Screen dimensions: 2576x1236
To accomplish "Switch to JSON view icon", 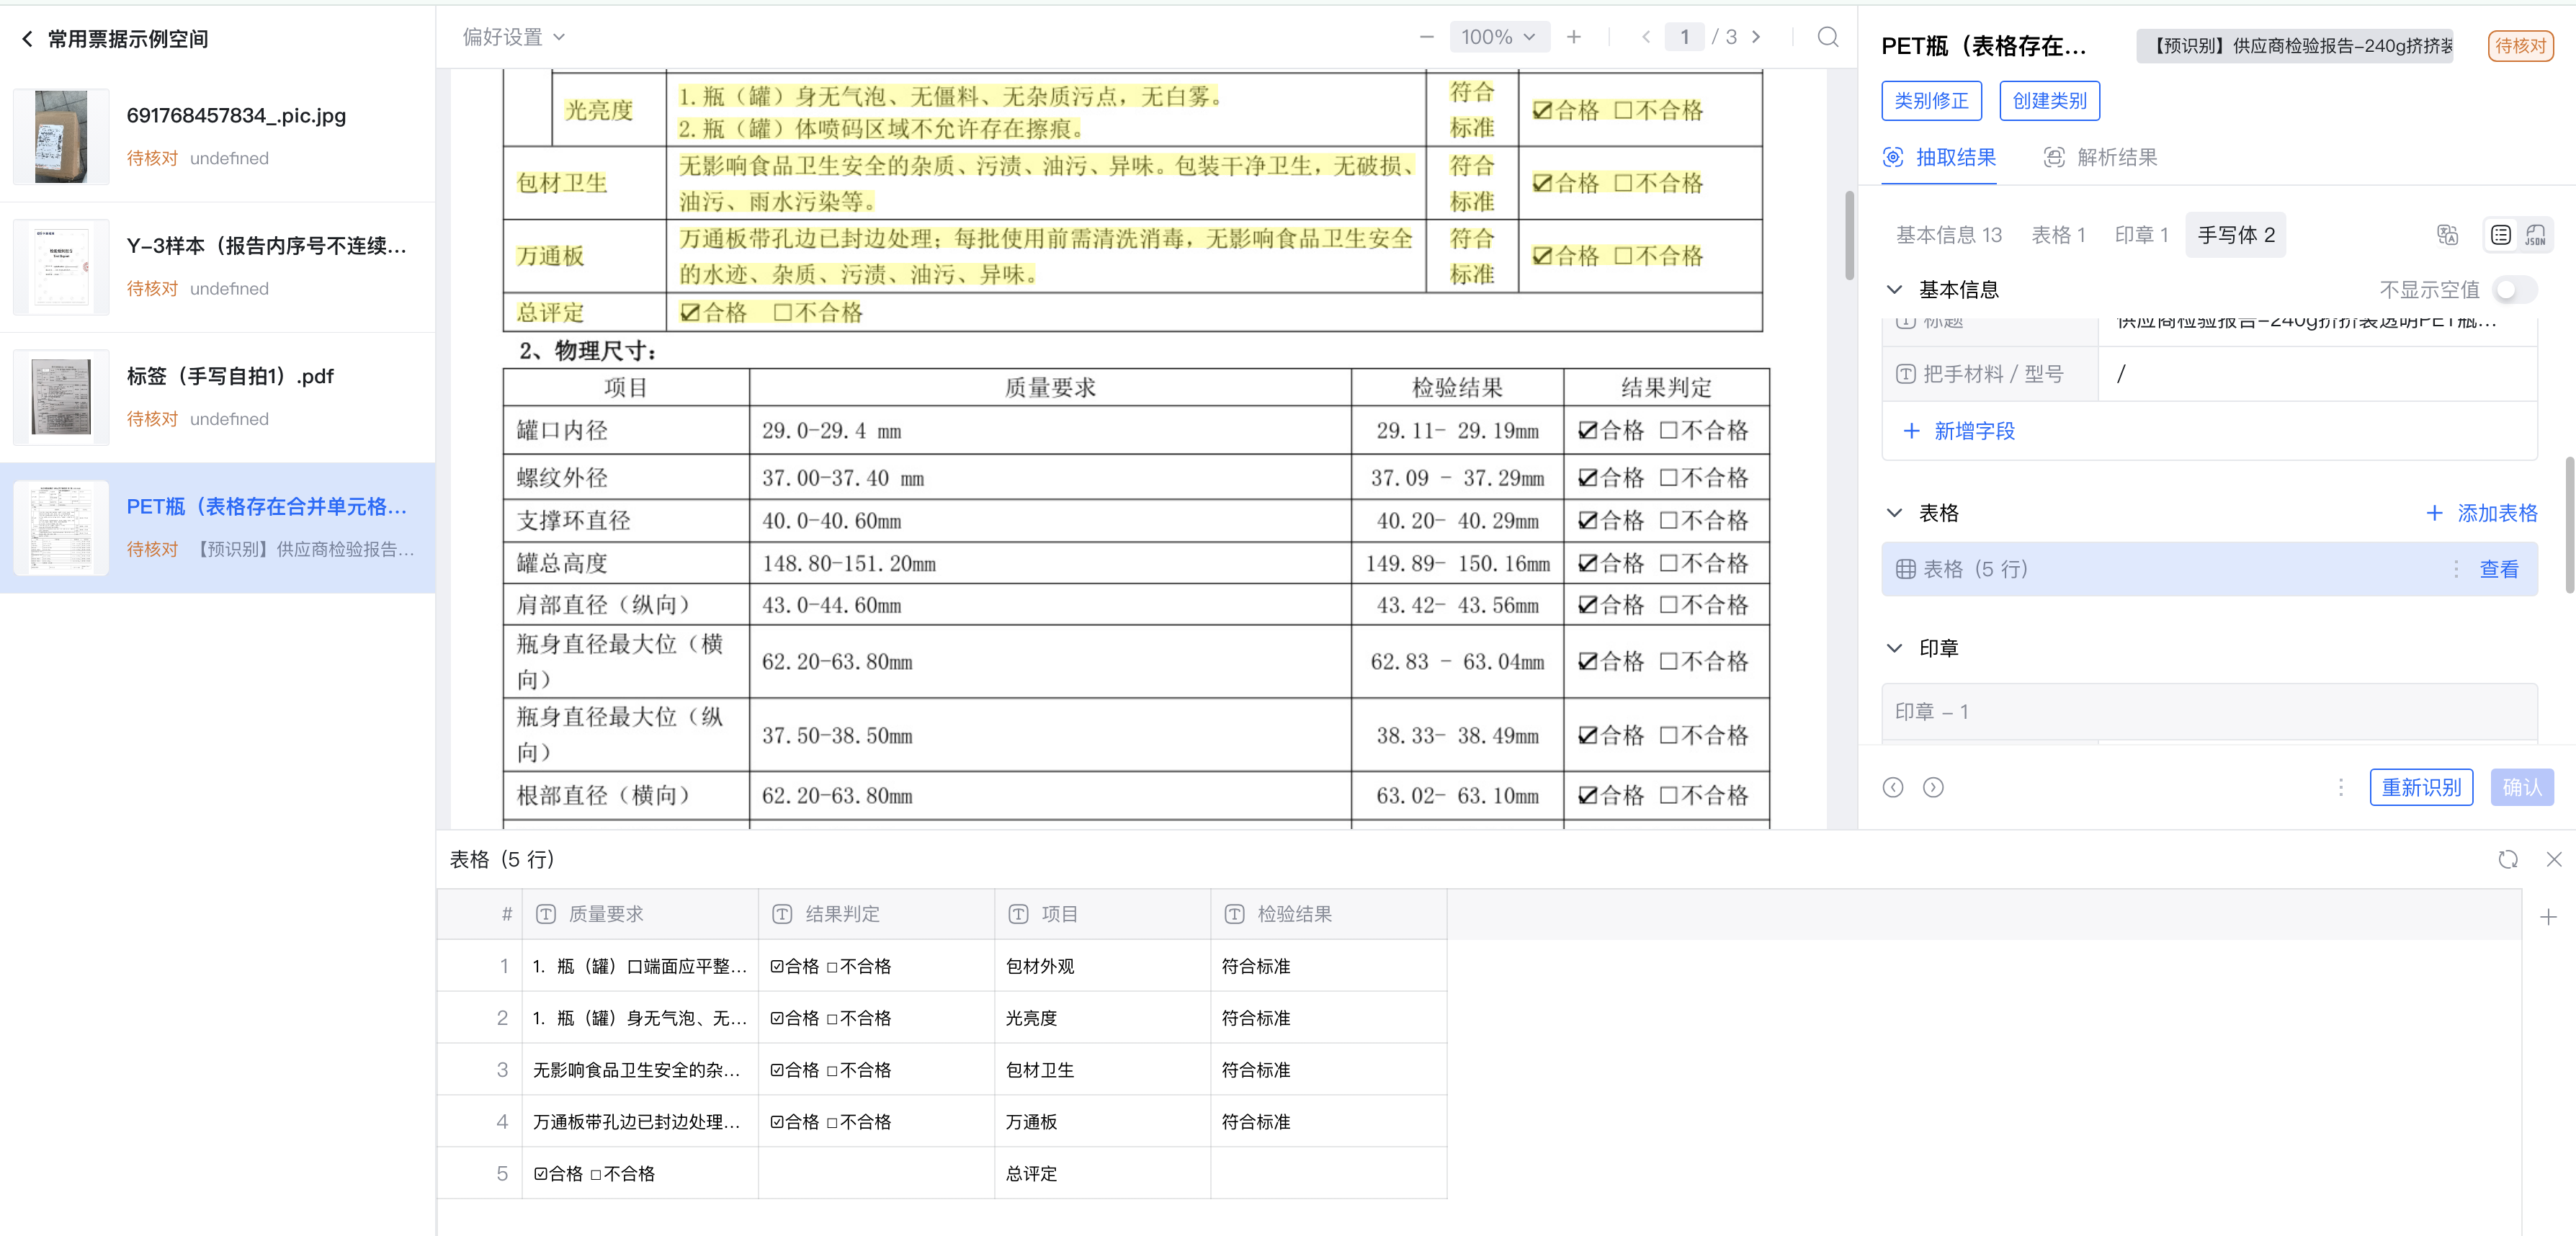I will (x=2535, y=235).
